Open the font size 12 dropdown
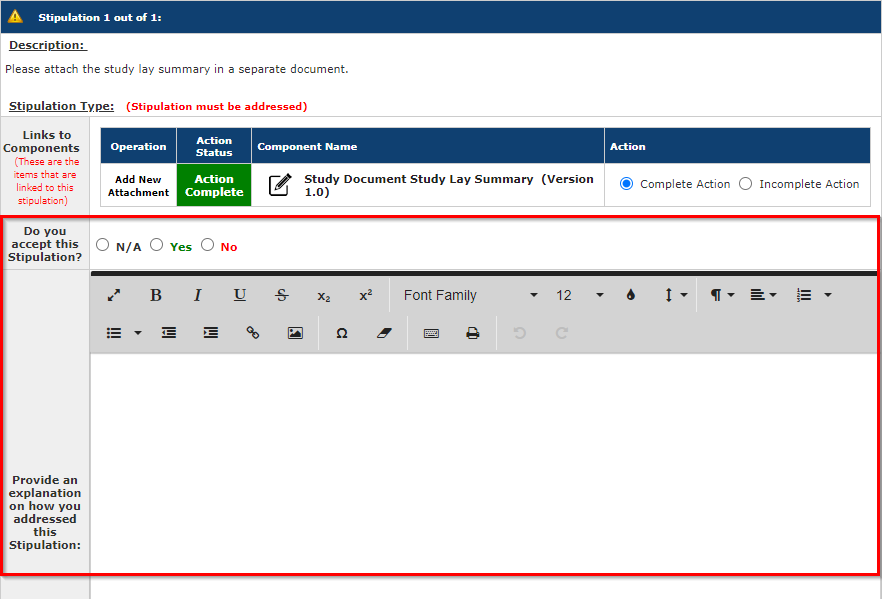The image size is (882, 599). coord(580,295)
